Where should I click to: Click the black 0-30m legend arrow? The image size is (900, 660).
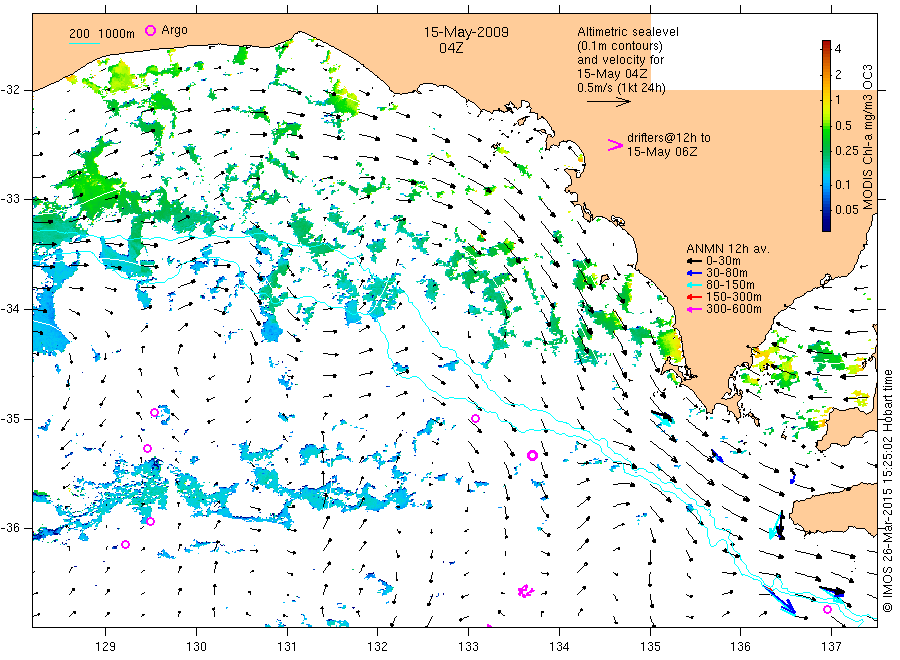coord(694,261)
